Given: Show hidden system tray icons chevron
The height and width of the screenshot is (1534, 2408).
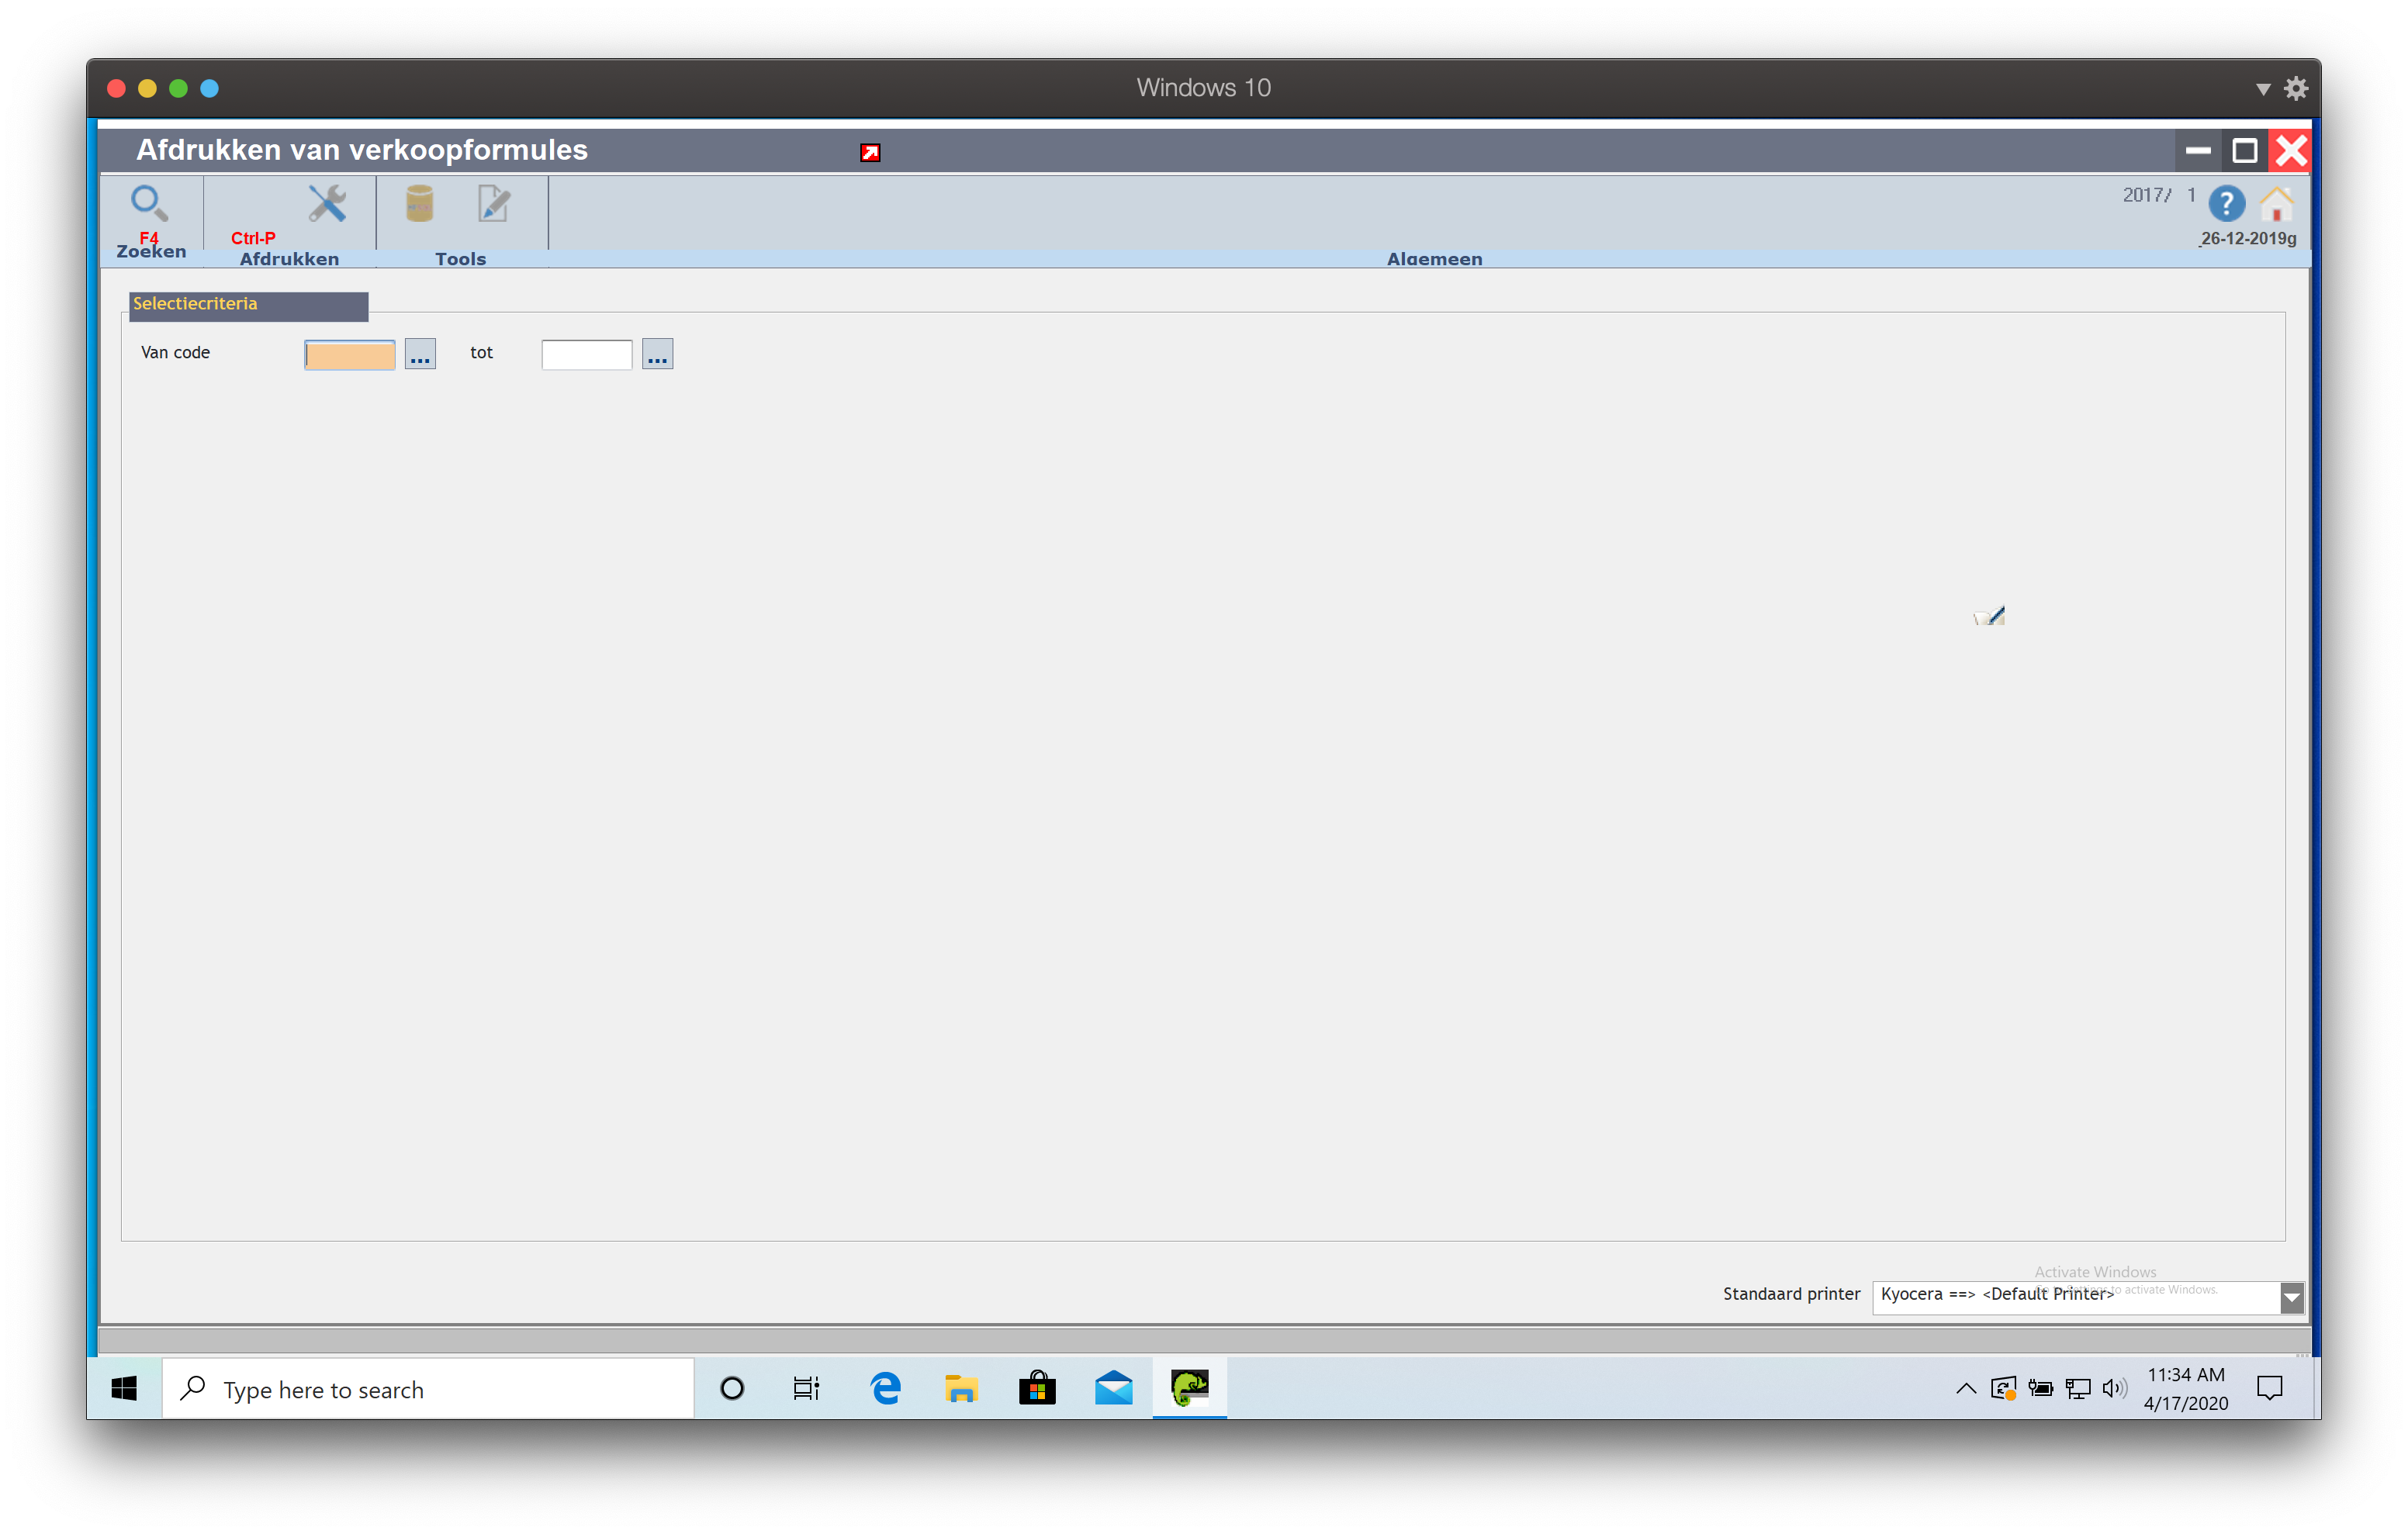Looking at the screenshot, I should coord(1965,1389).
